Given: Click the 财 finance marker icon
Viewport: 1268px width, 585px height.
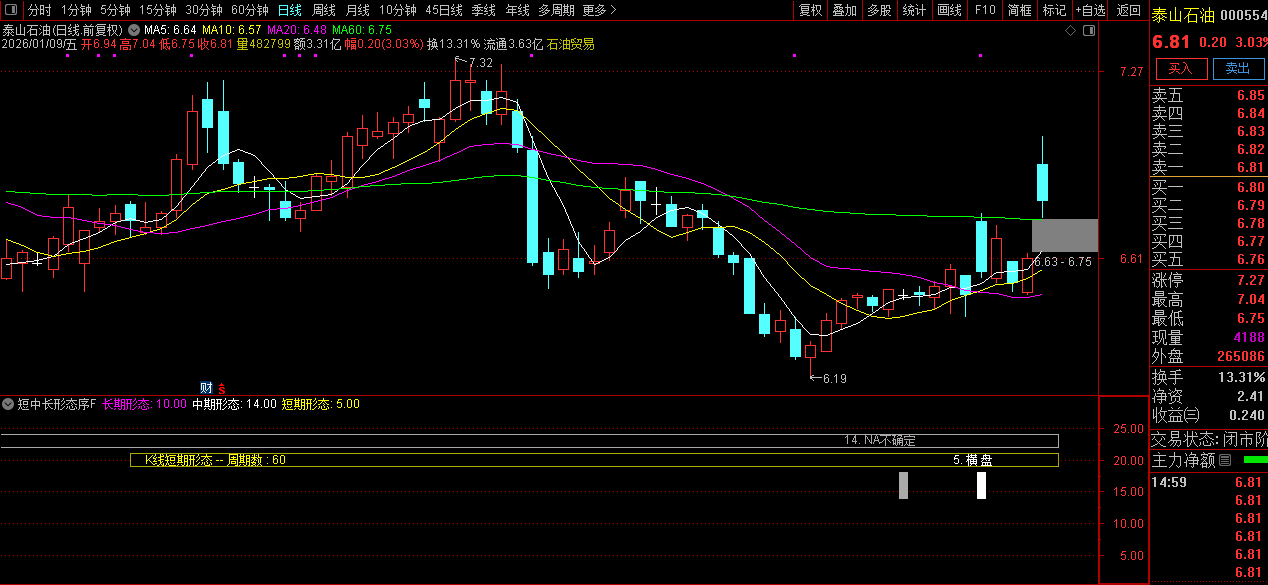Looking at the screenshot, I should click(206, 387).
